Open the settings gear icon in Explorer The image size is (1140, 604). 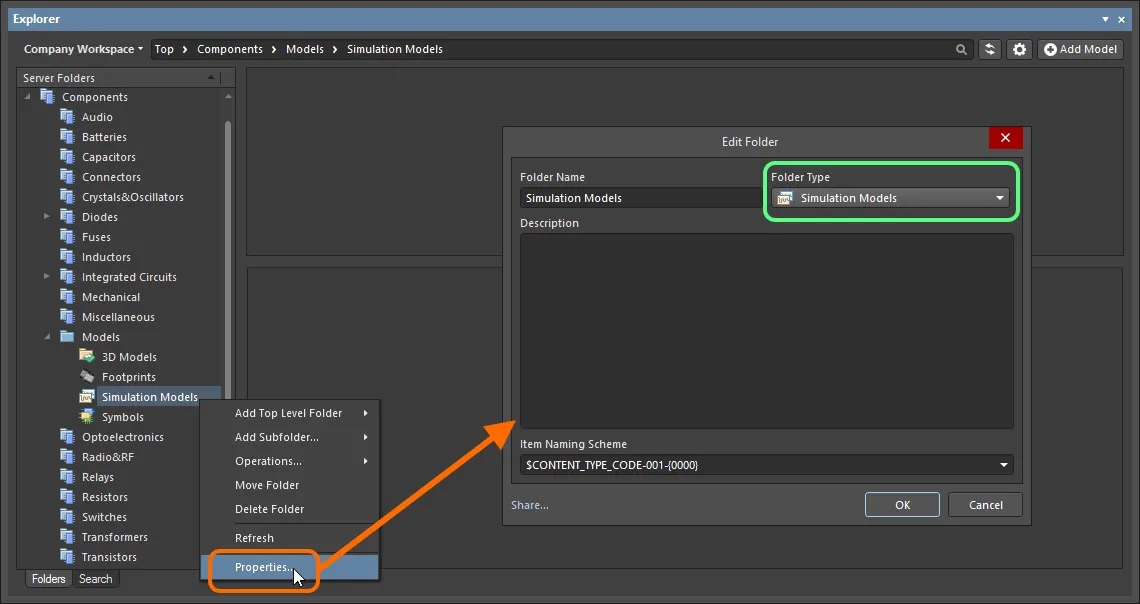1019,49
